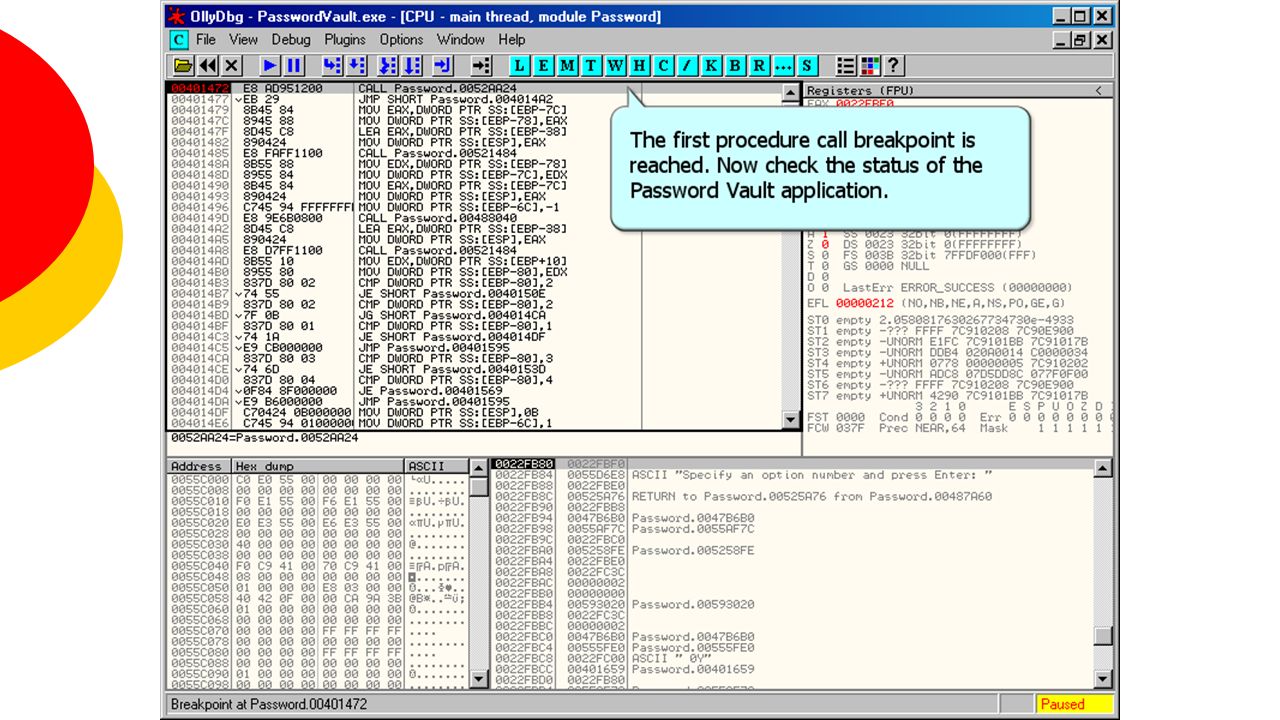The image size is (1280, 720).
Task: Select the JMP Password.00401595 line at 004014C5
Action: pos(474,347)
